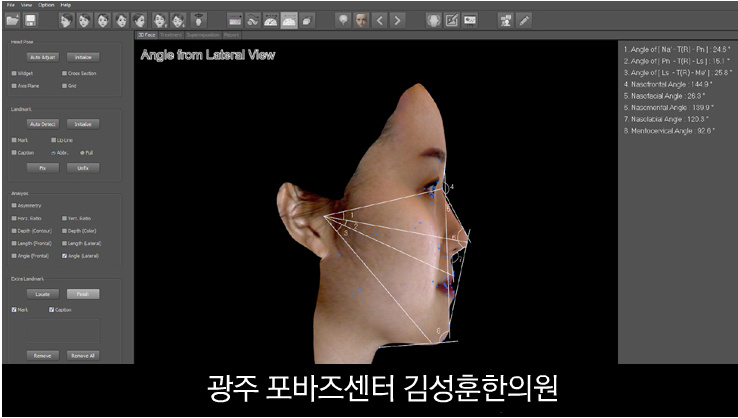Click the pencil edit icon in toolbar
This screenshot has height=418, width=738.
(524, 20)
